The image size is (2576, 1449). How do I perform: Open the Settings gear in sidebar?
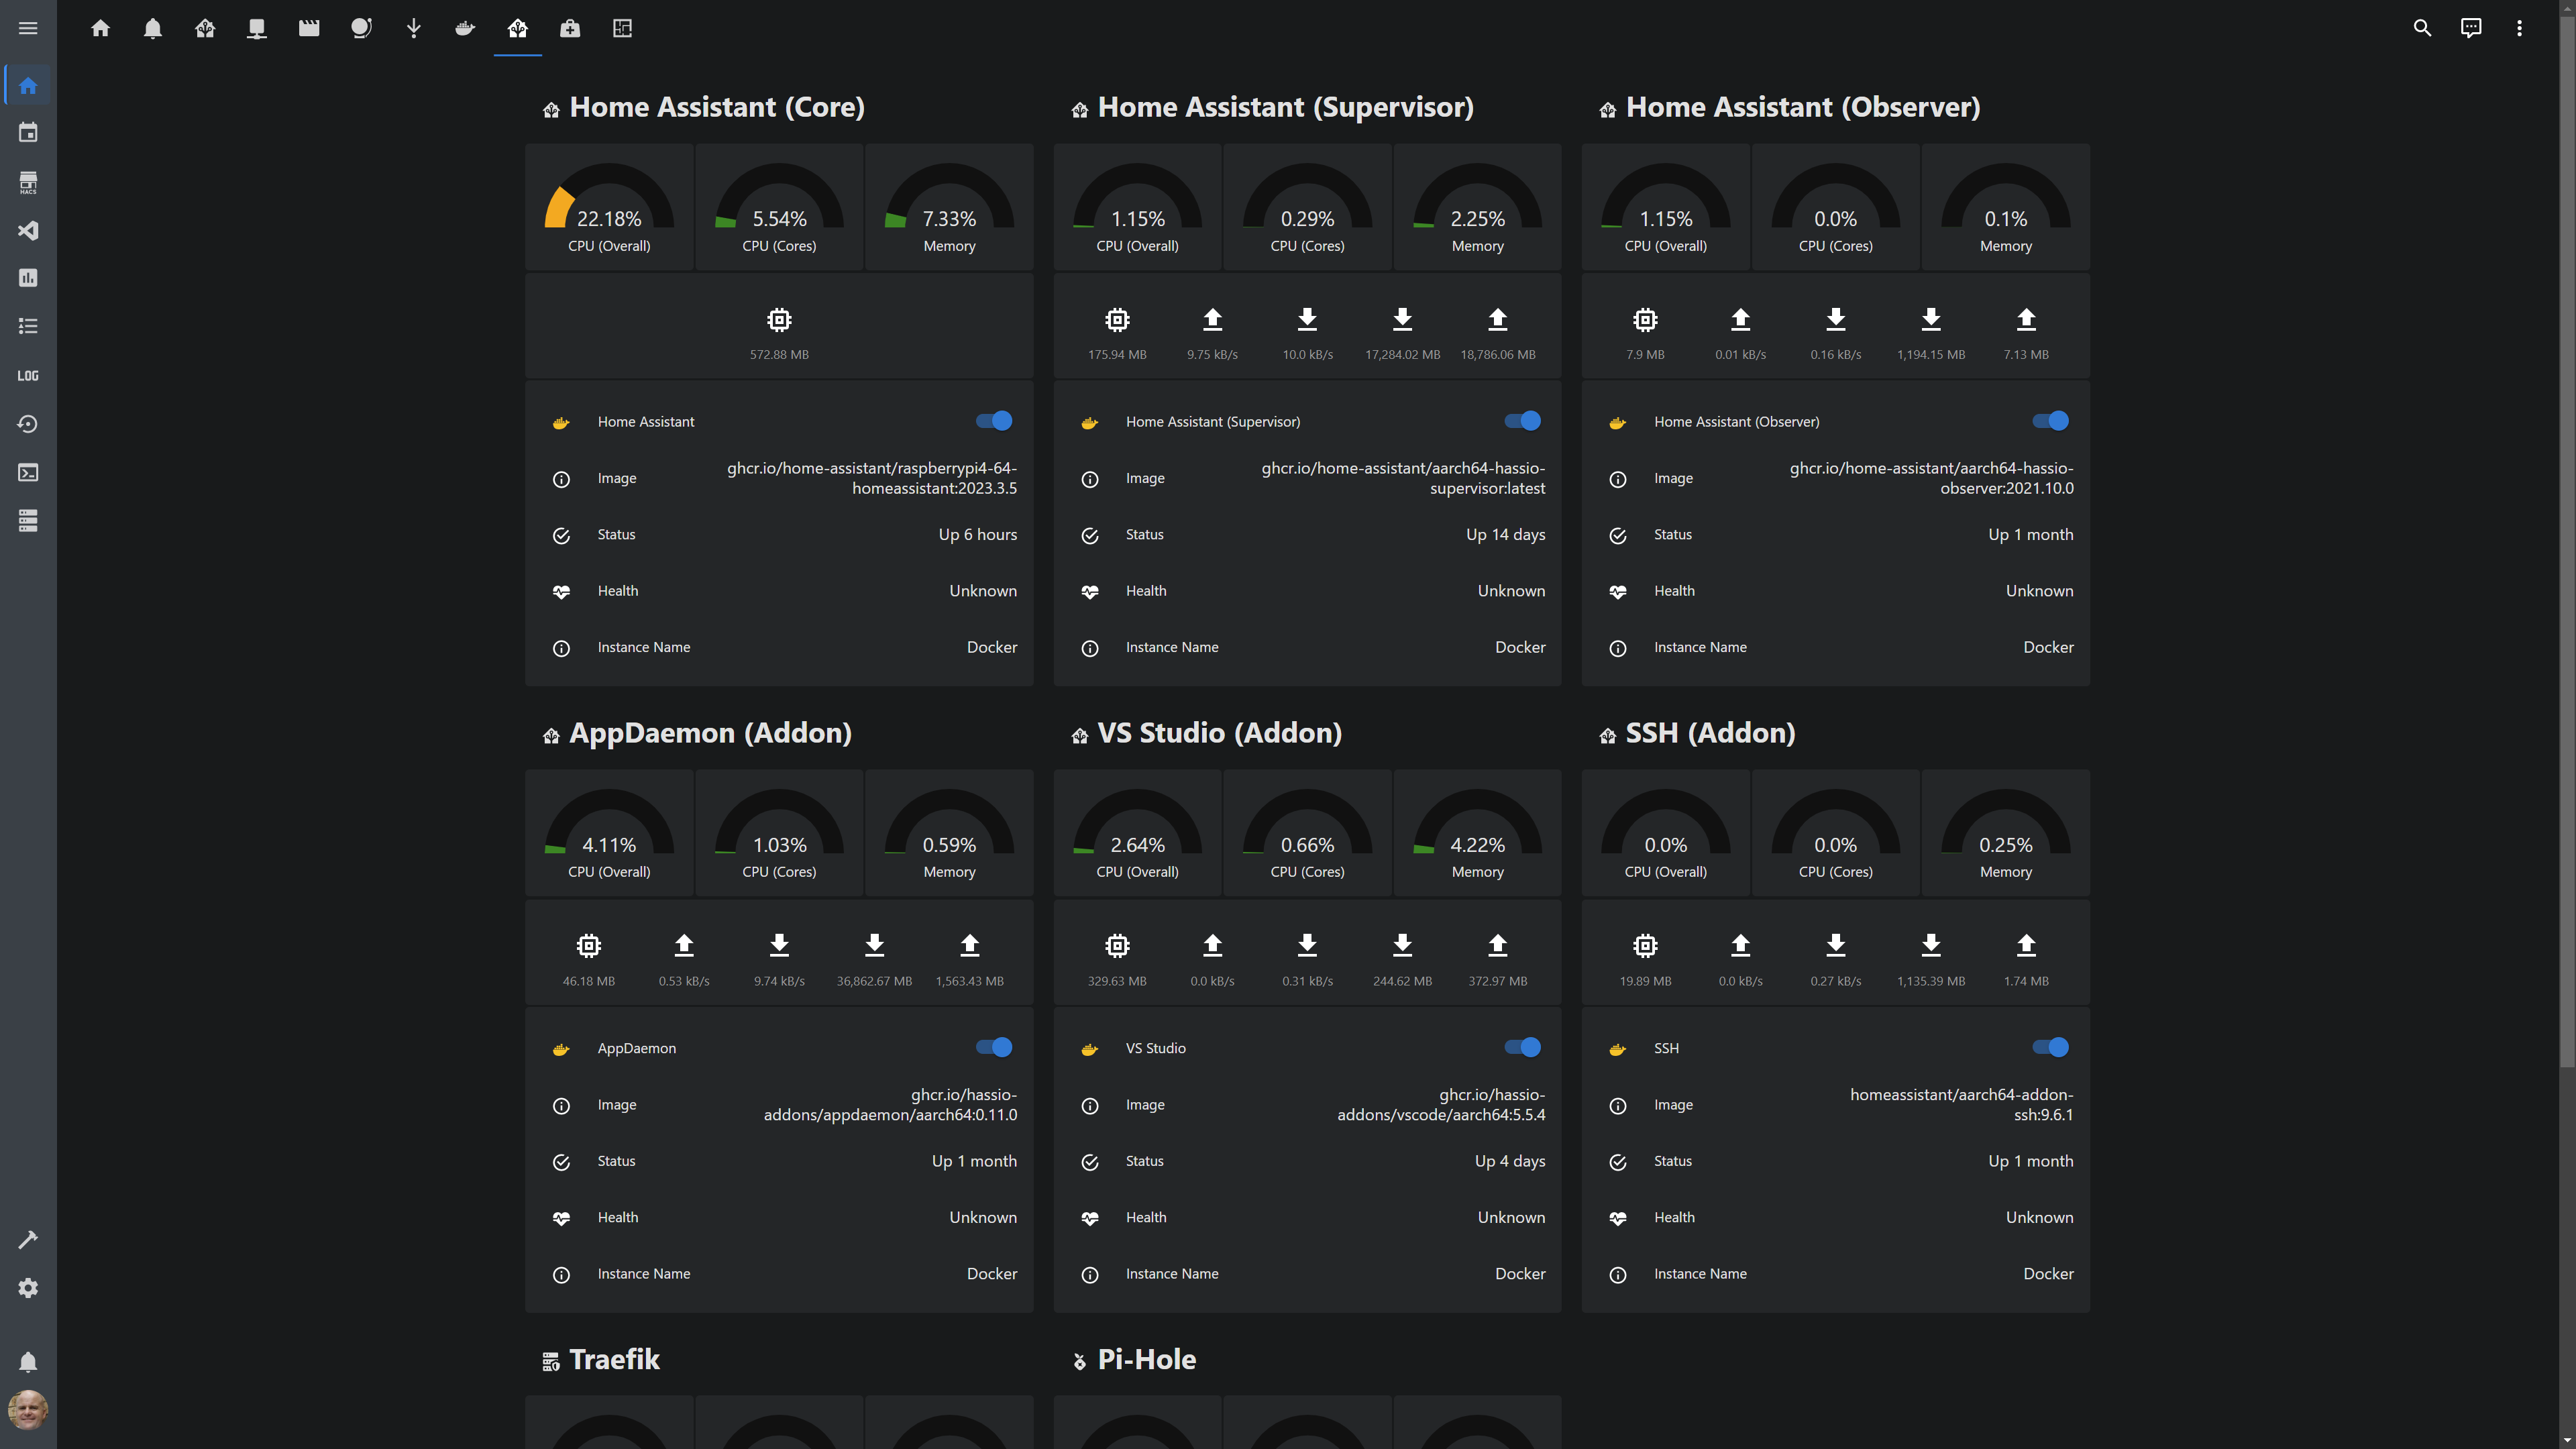tap(28, 1288)
